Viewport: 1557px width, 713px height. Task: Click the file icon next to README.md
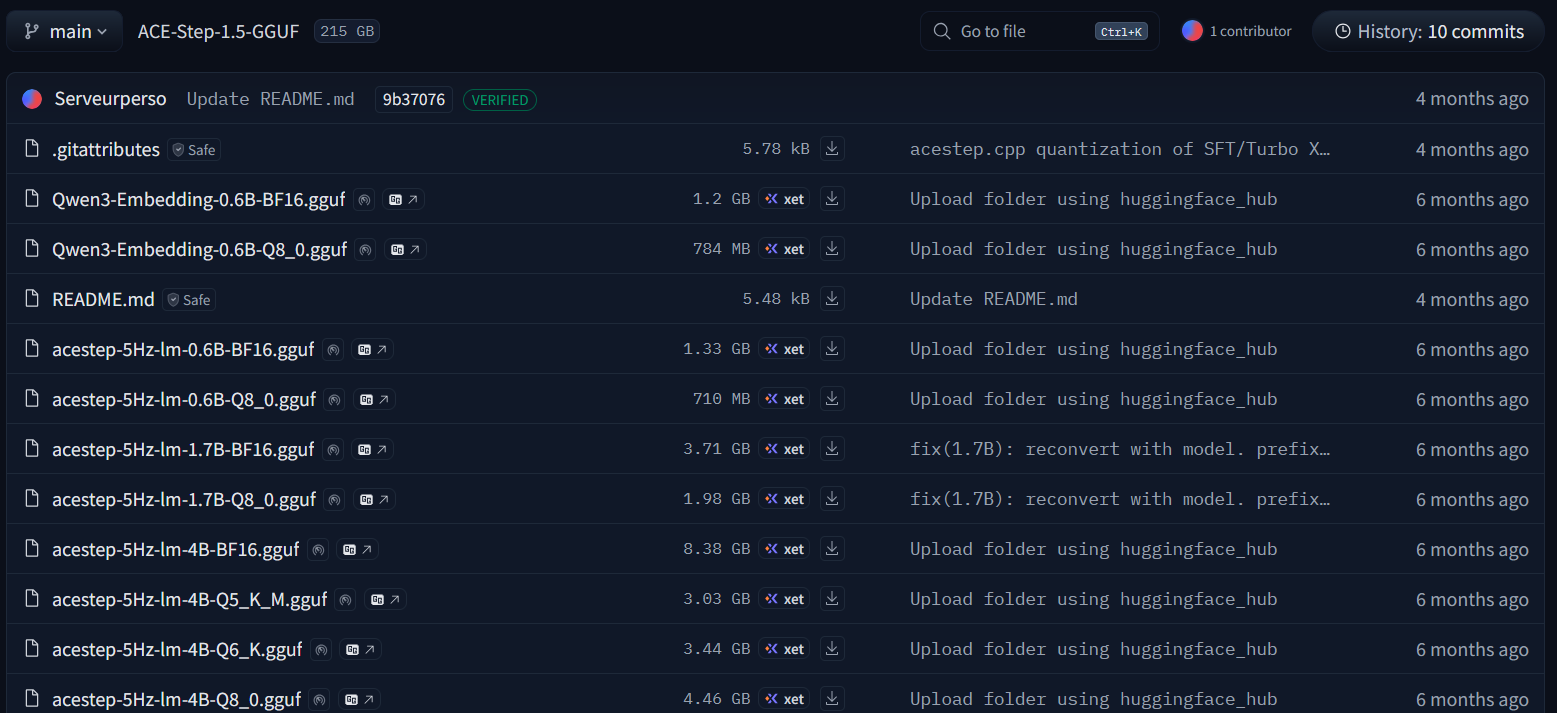(x=32, y=299)
